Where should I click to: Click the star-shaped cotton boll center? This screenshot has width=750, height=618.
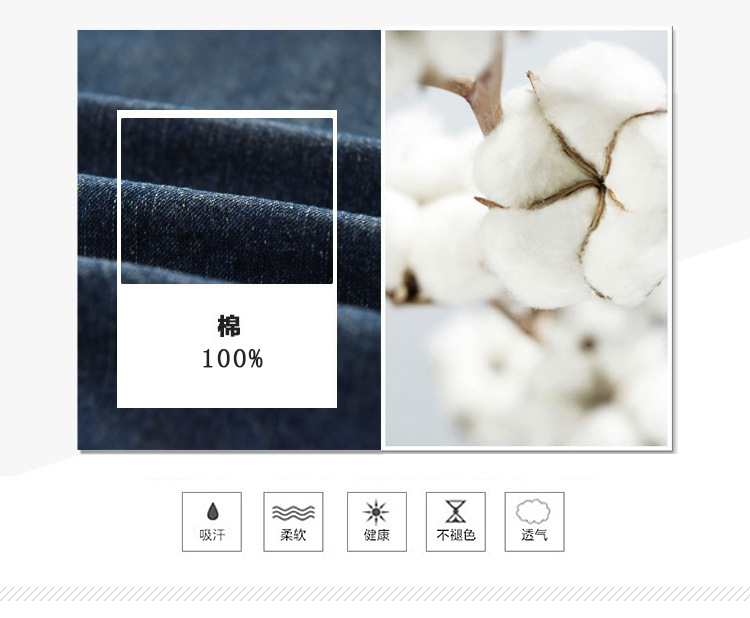[x=599, y=184]
